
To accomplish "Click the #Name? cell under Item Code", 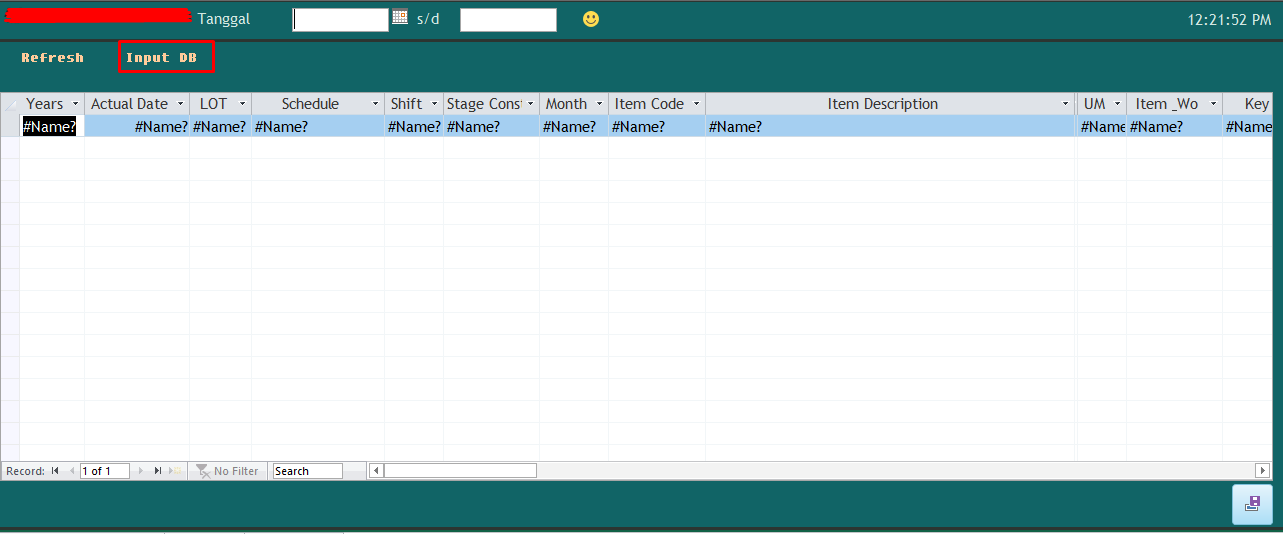I will tap(657, 126).
